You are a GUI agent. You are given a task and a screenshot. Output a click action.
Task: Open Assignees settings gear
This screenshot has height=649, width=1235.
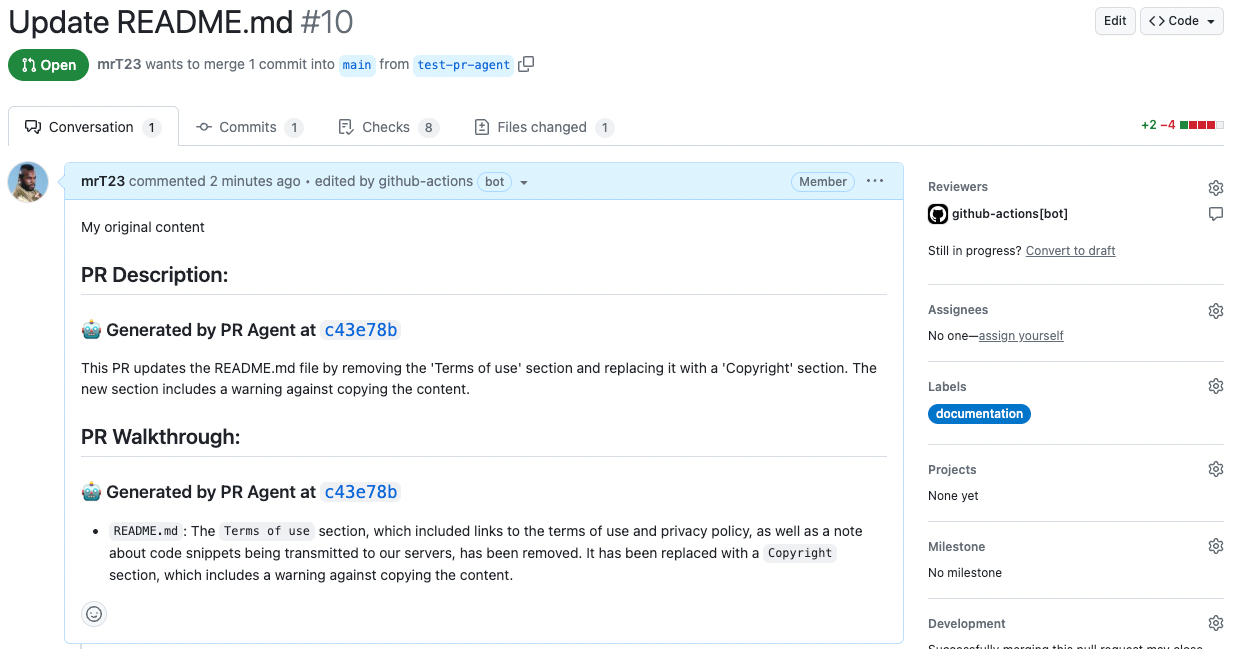click(1215, 311)
